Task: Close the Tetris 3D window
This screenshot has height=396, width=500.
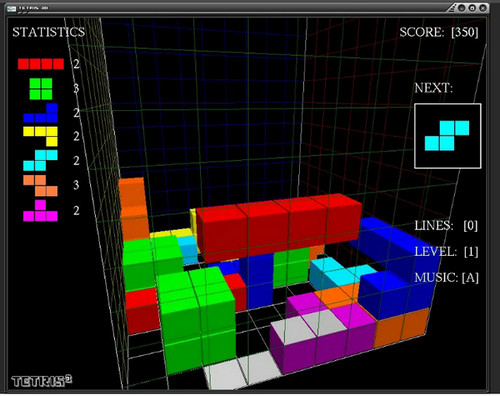Action: pos(483,8)
